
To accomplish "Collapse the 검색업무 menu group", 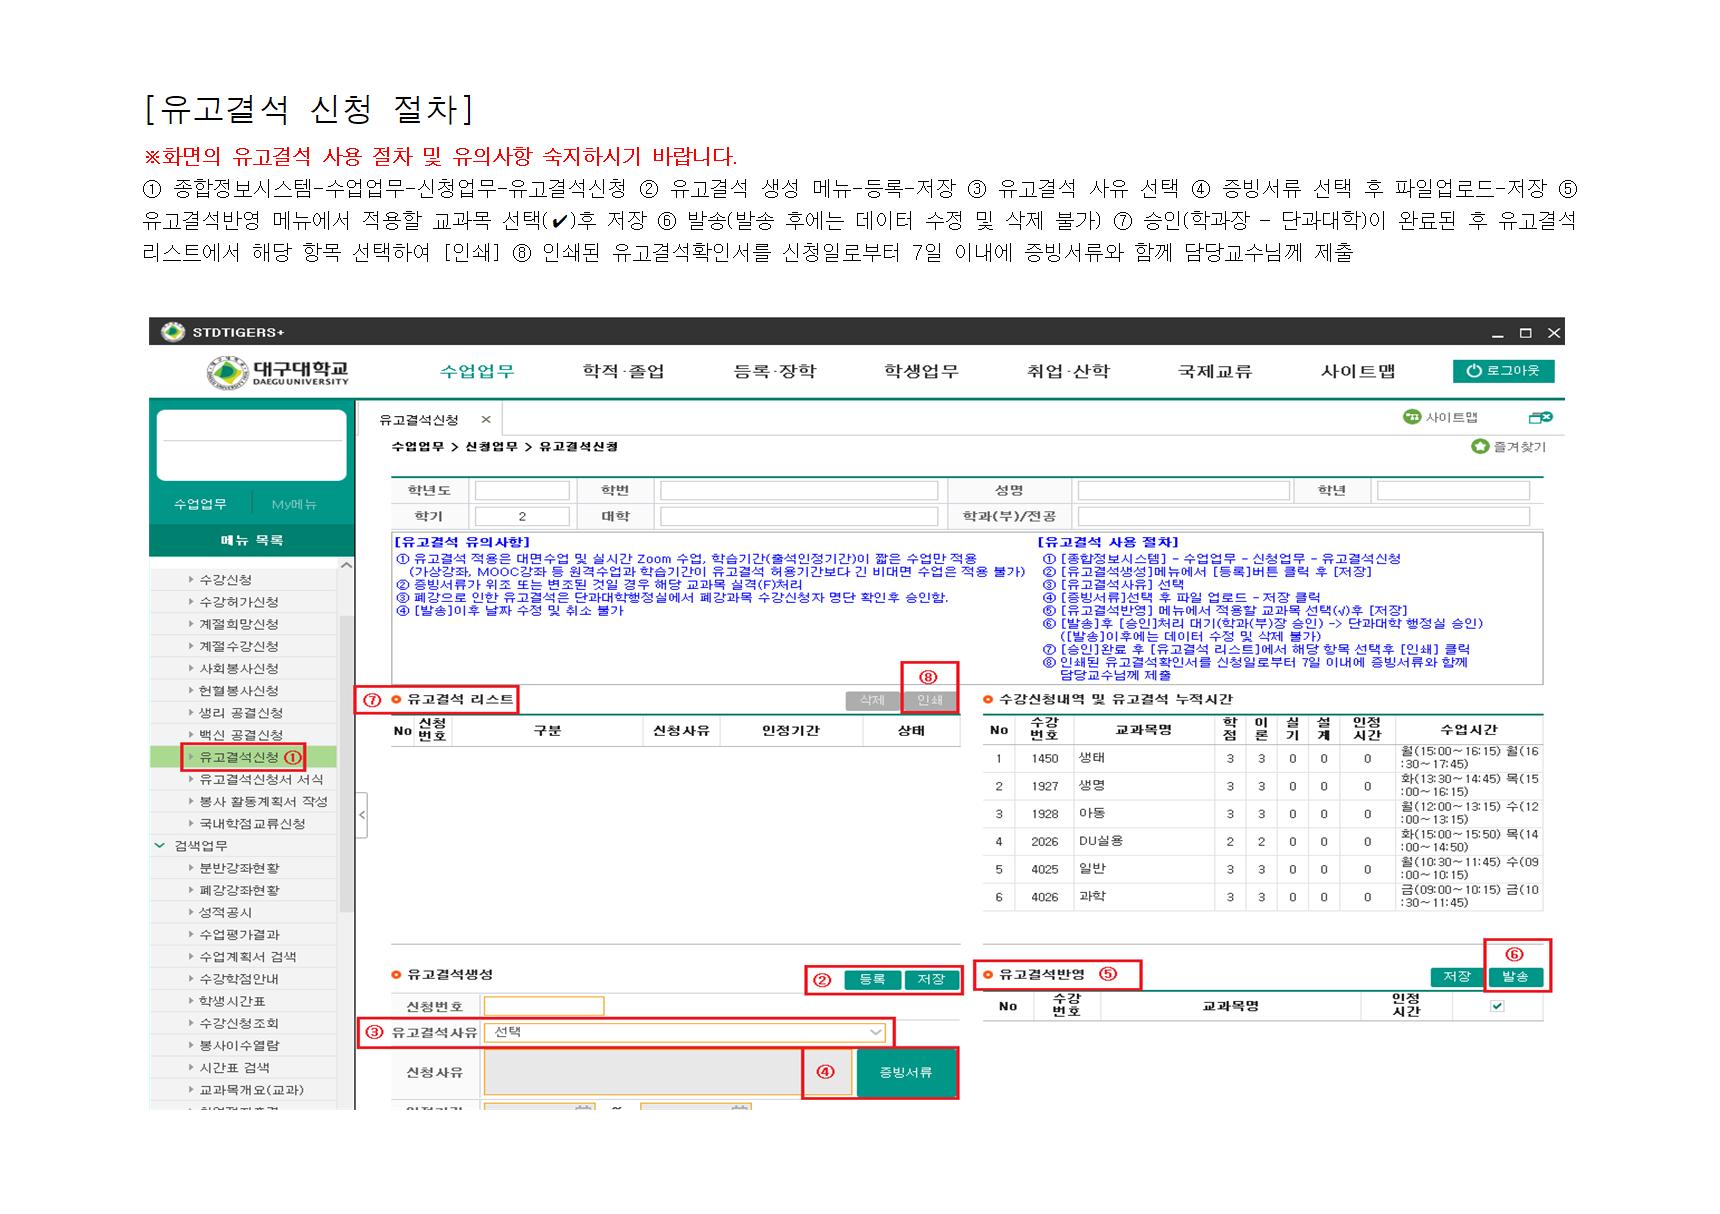I will click(x=160, y=846).
